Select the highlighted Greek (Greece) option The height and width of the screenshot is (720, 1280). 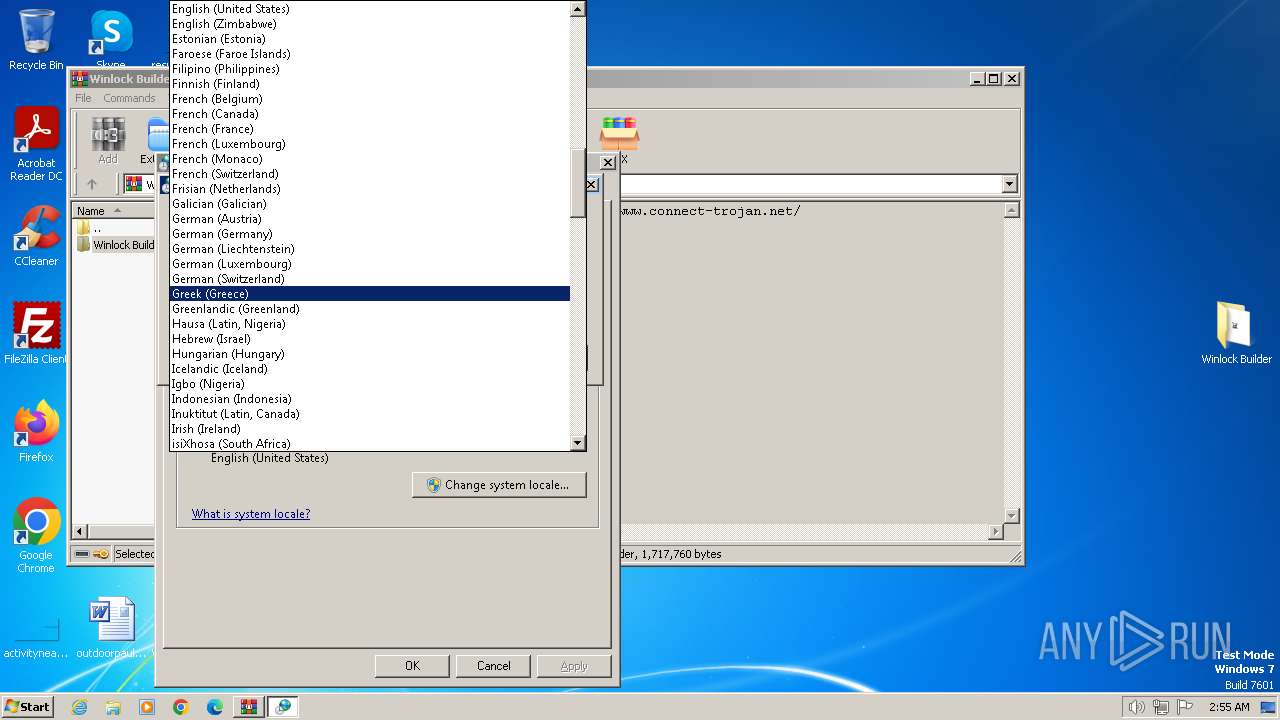click(369, 294)
